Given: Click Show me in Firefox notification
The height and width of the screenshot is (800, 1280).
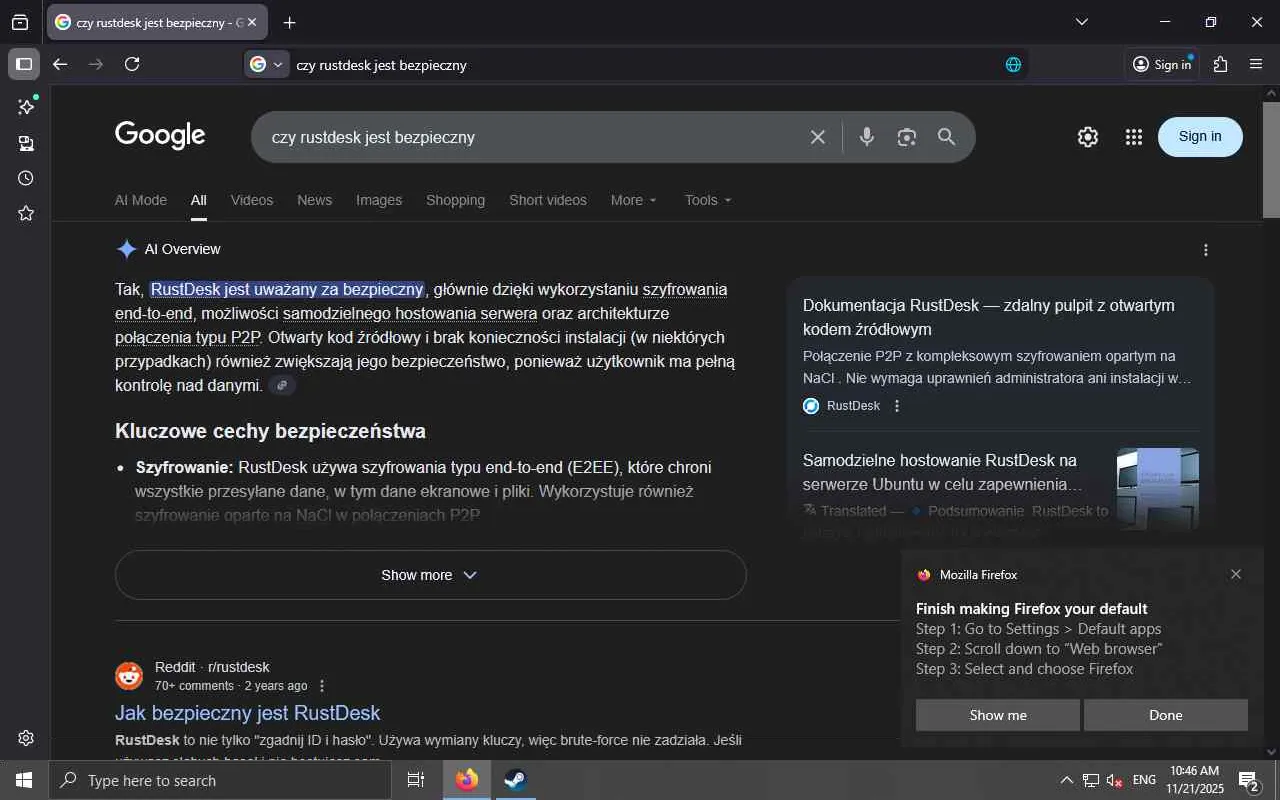Looking at the screenshot, I should tap(998, 715).
